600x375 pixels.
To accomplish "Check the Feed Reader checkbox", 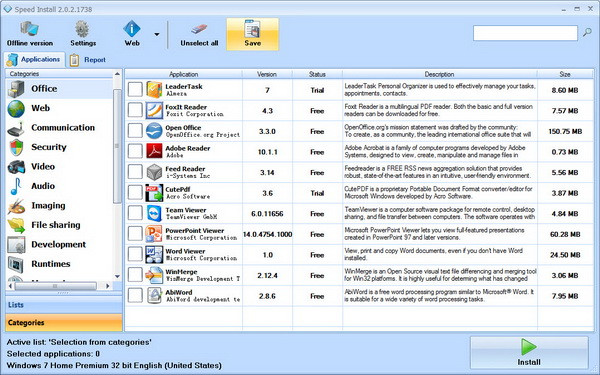I will pyautogui.click(x=135, y=172).
